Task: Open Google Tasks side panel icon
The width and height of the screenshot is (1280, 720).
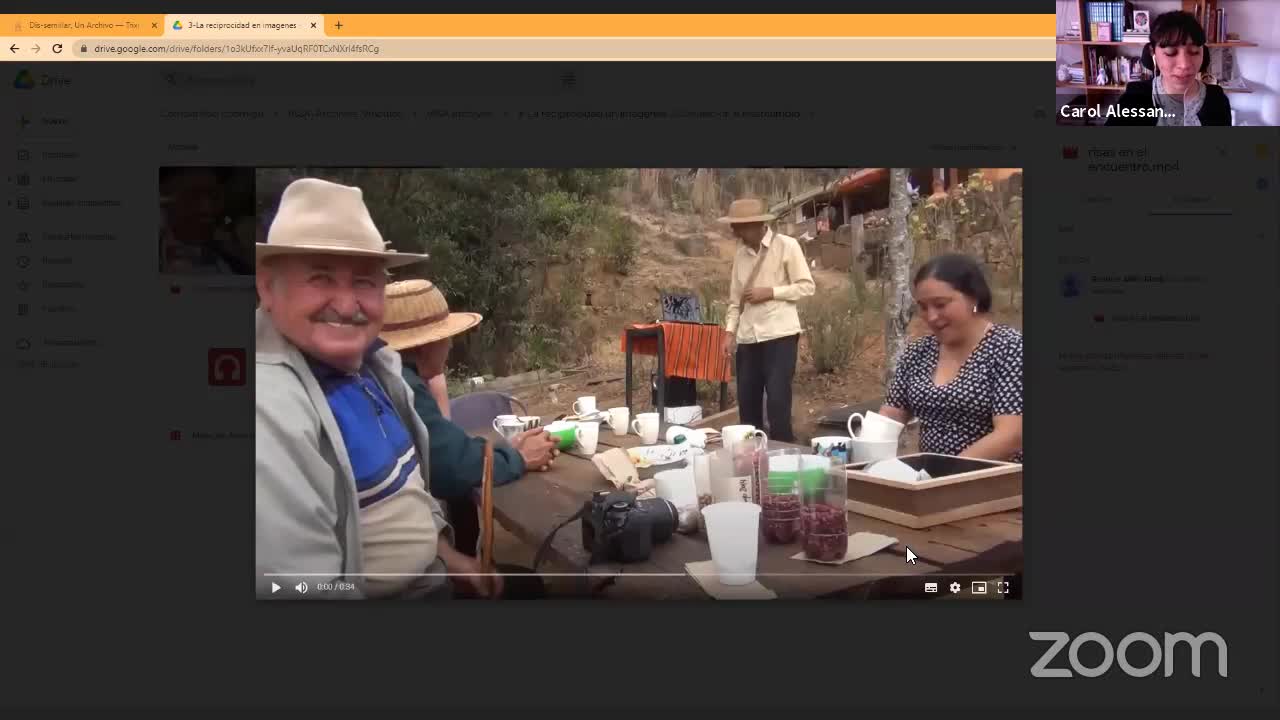Action: pyautogui.click(x=1263, y=184)
